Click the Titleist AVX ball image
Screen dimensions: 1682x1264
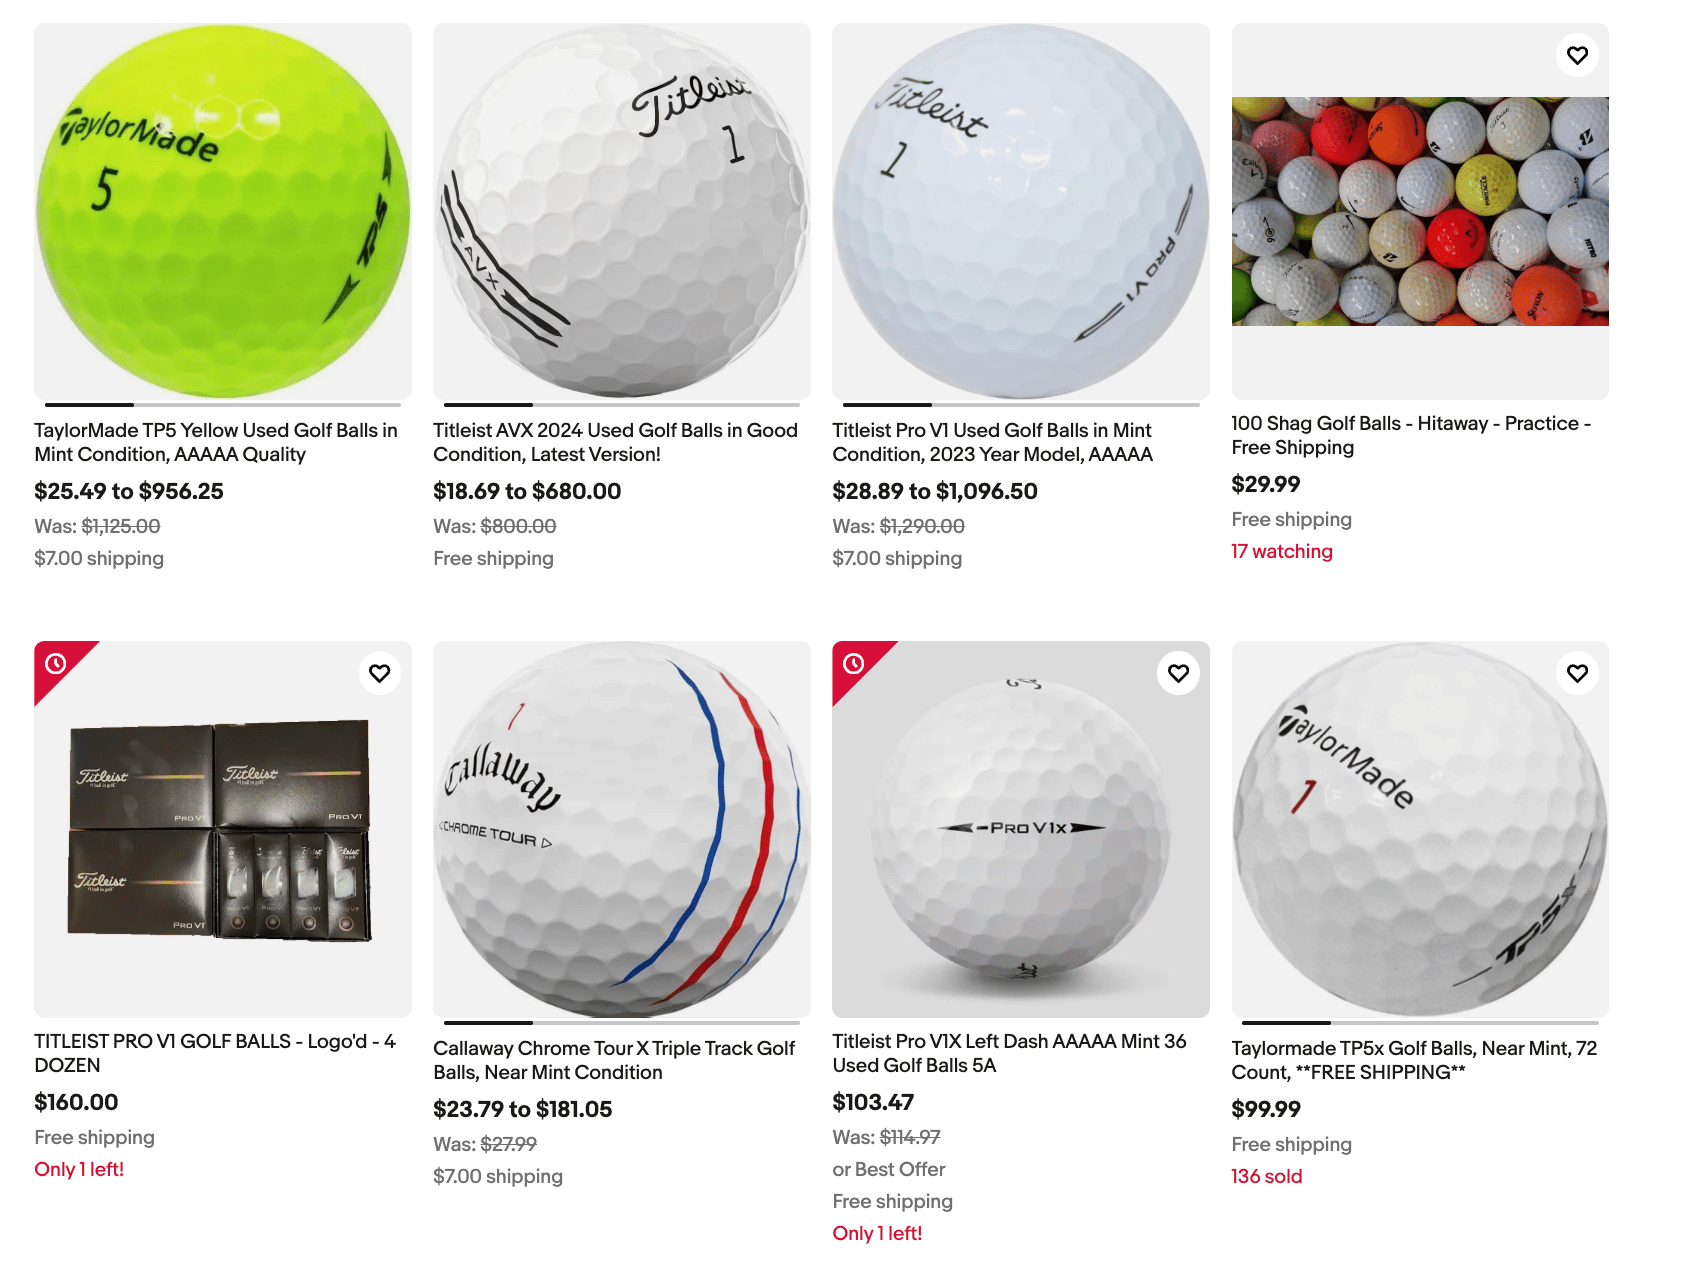pos(622,211)
